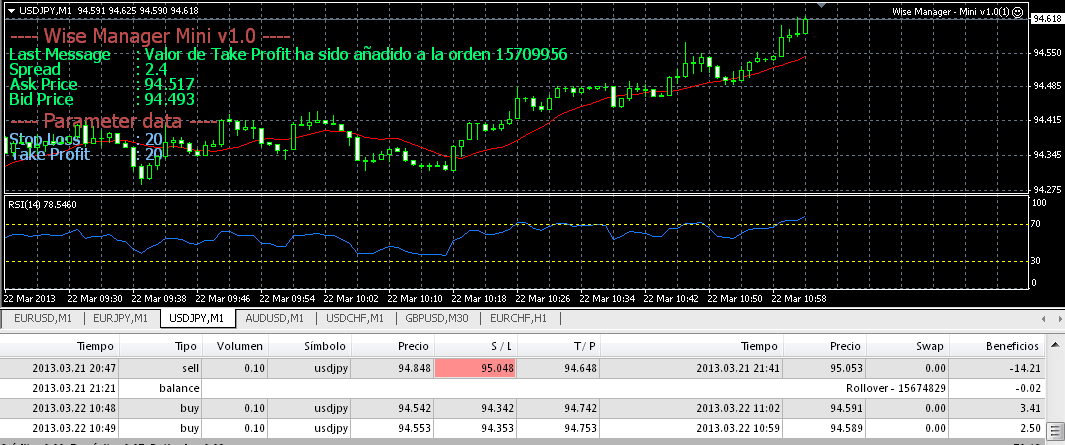Switch to the GBPUSD,M30 chart tab

pos(436,318)
